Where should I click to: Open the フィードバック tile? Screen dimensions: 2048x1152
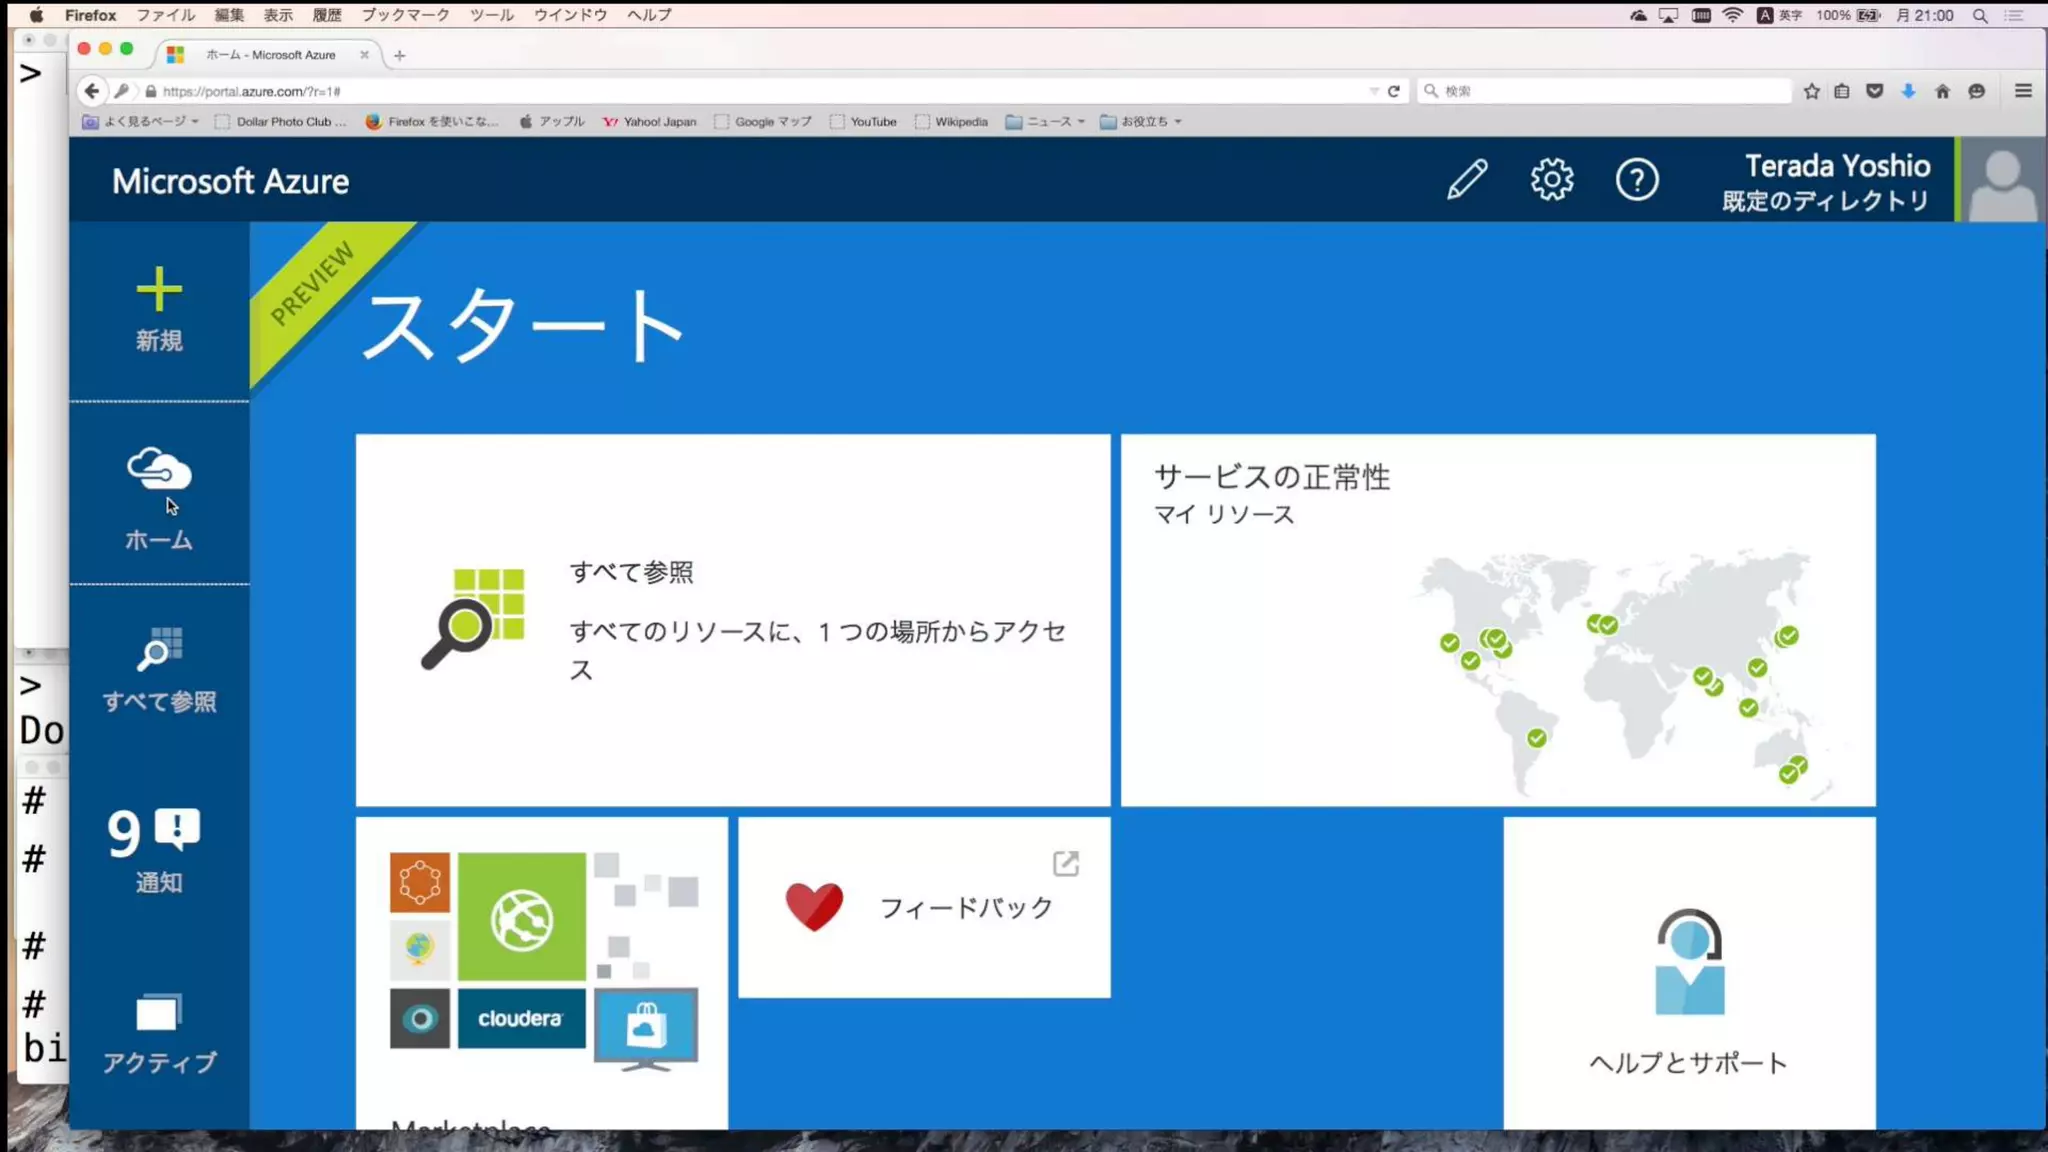pos(924,907)
